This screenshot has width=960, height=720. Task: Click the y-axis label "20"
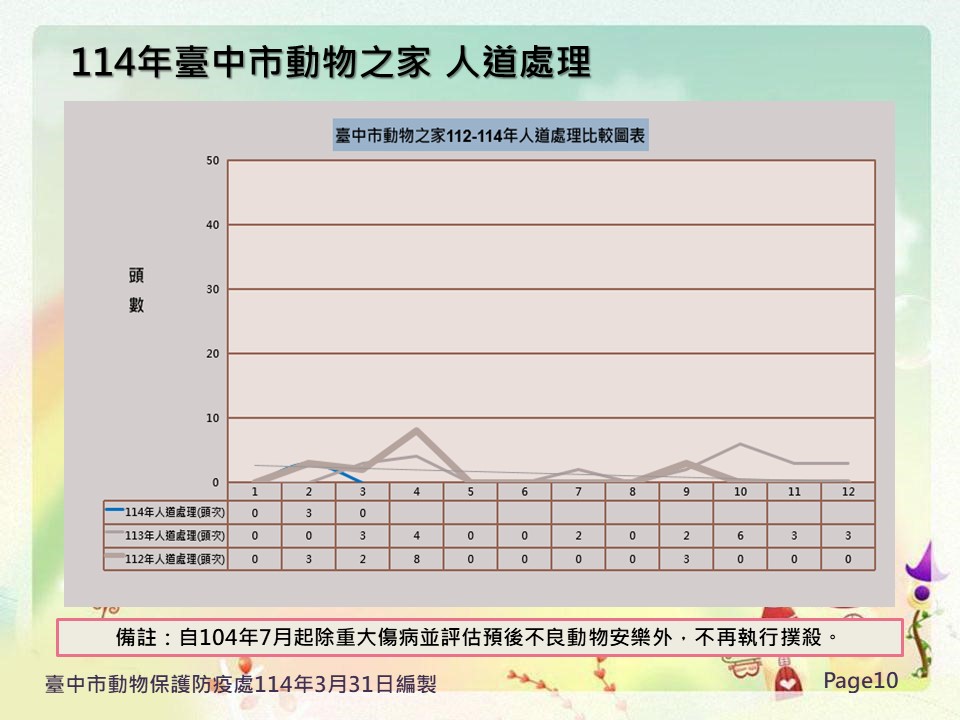[x=212, y=353]
